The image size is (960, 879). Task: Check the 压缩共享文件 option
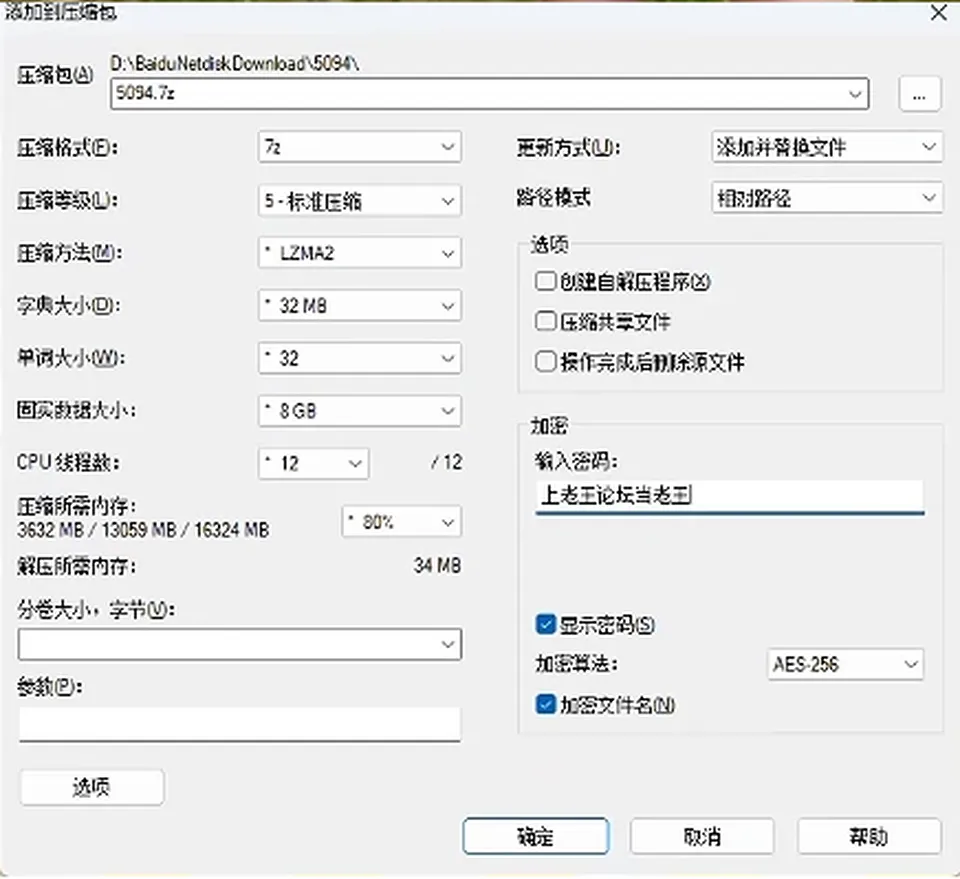tap(546, 321)
